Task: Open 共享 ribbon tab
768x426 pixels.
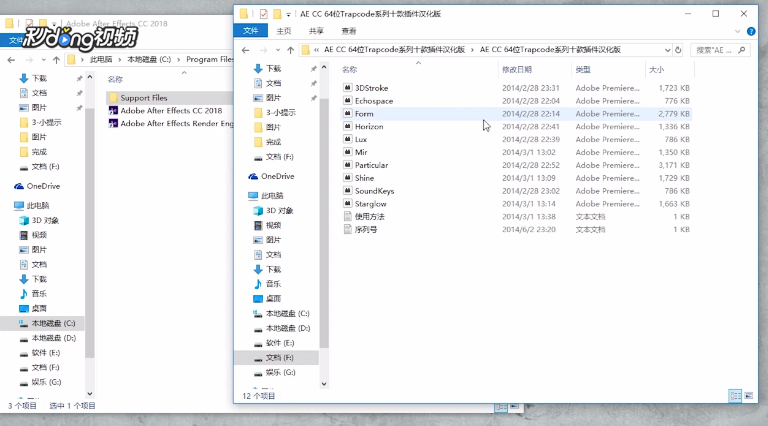Action: 316,31
